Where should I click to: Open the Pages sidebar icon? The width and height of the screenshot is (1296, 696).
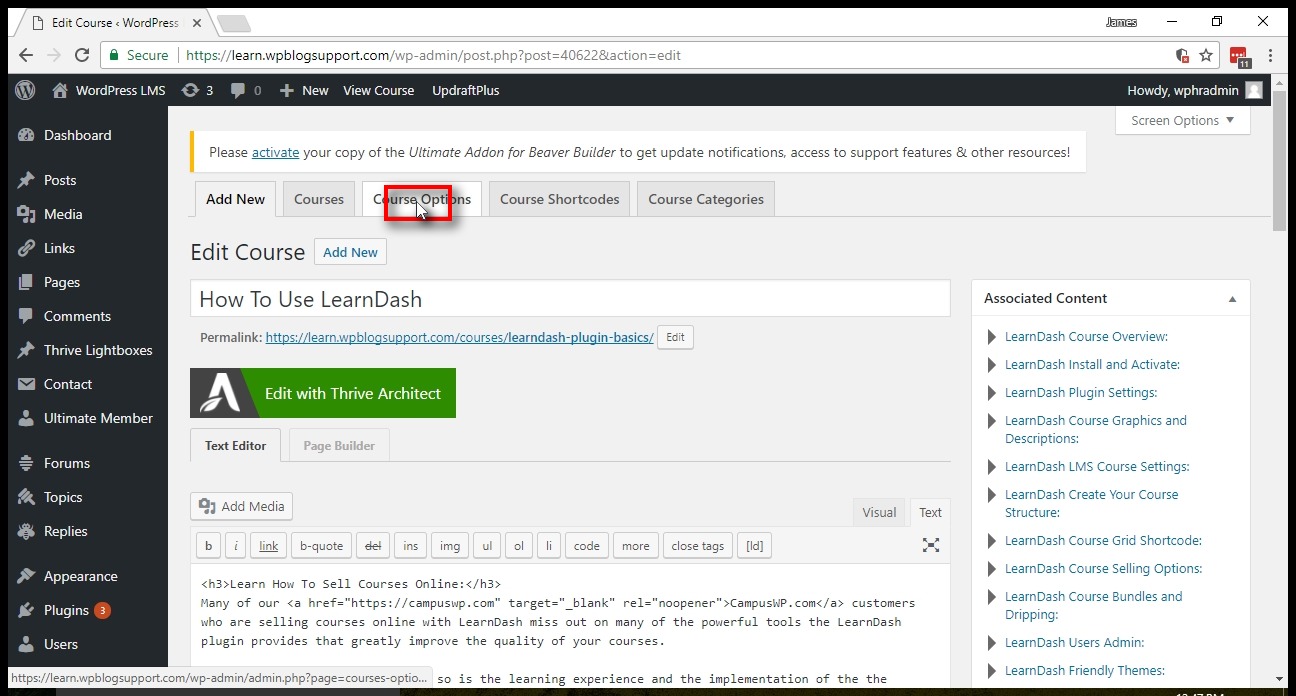26,282
